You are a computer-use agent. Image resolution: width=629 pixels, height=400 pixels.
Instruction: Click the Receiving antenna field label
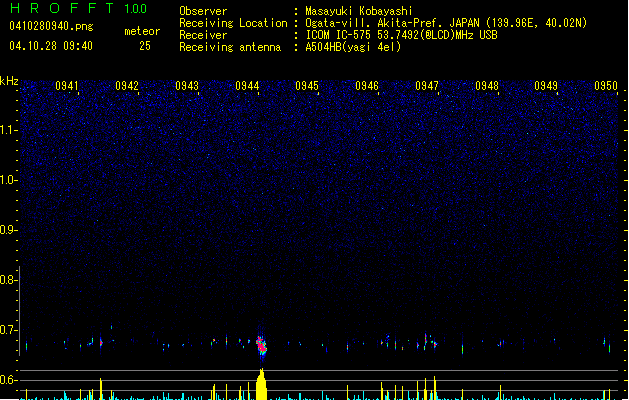230,47
